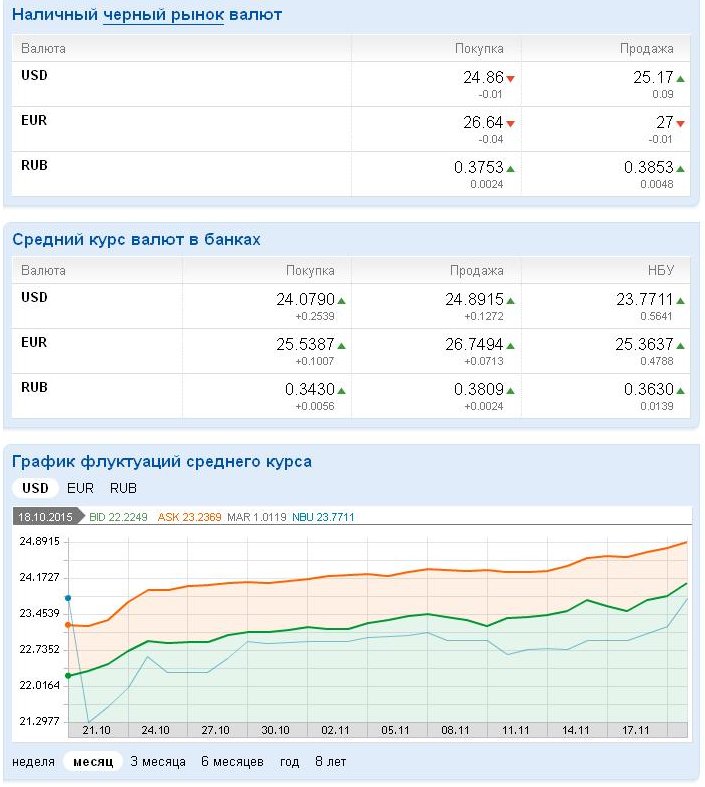The height and width of the screenshot is (787, 705).
Task: Click the 'черный рынок' link in the heading
Action: [163, 15]
